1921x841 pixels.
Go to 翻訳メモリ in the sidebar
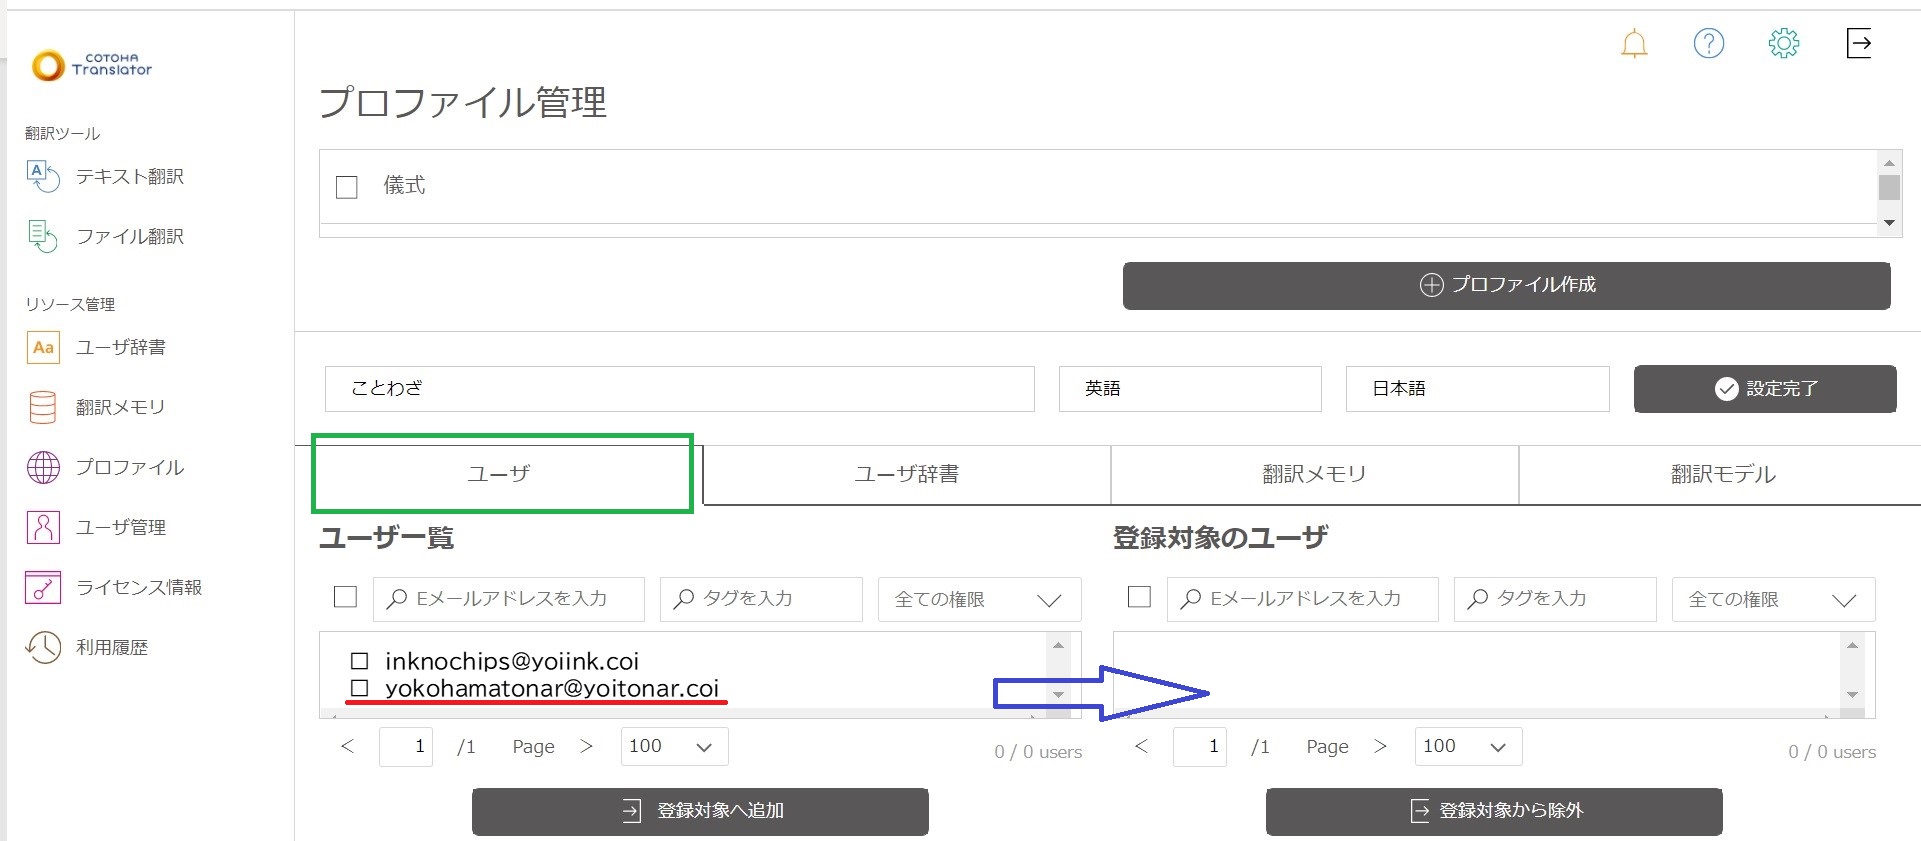(x=120, y=407)
